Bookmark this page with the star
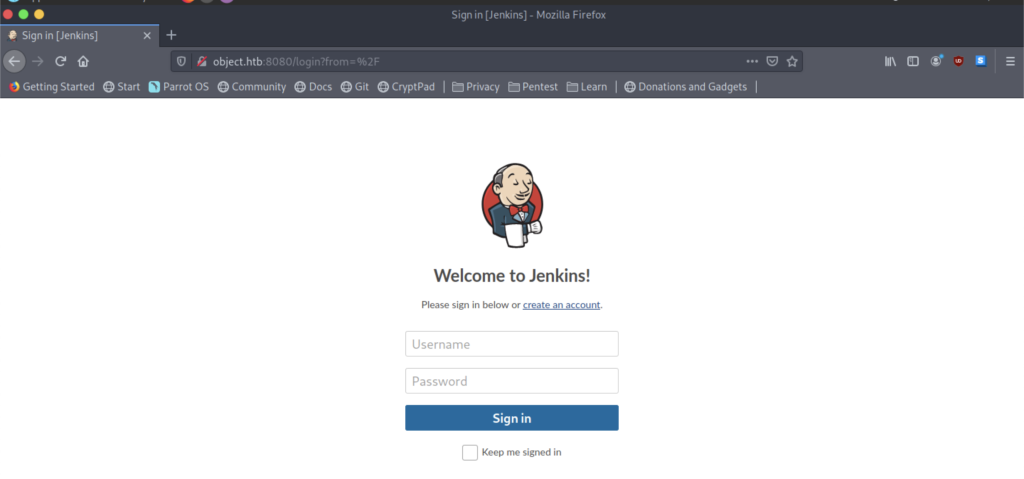The image size is (1024, 479). [x=792, y=61]
